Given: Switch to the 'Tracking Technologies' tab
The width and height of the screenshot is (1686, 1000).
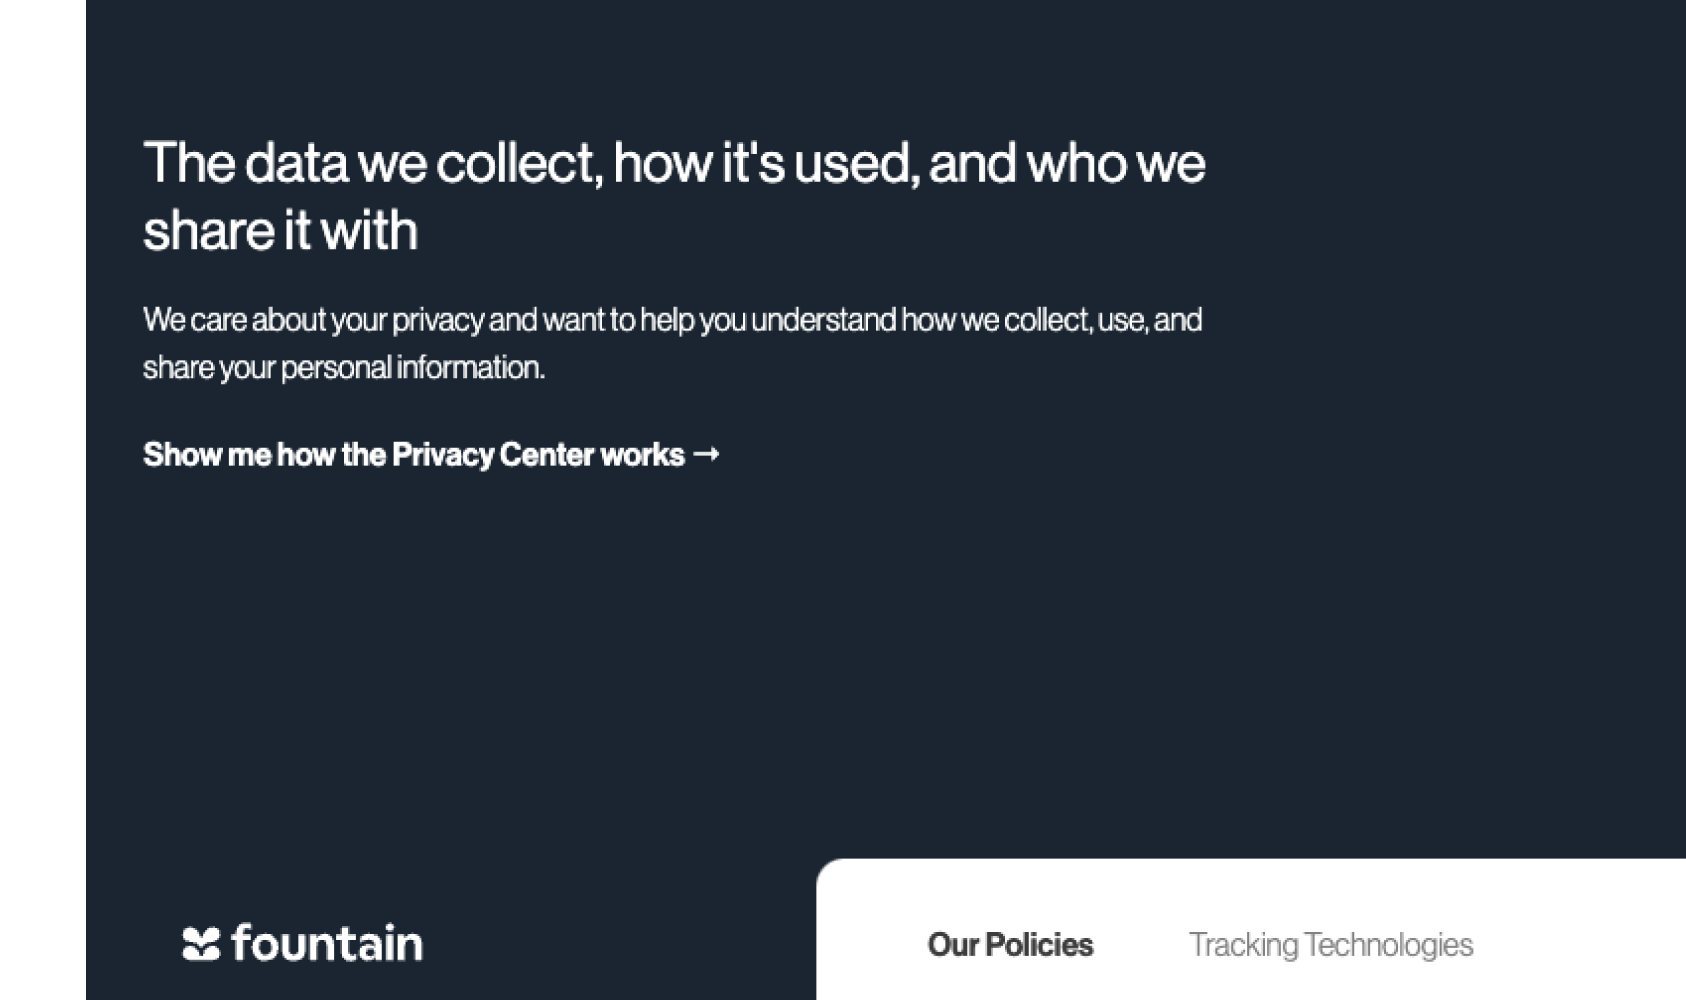Looking at the screenshot, I should pyautogui.click(x=1330, y=944).
